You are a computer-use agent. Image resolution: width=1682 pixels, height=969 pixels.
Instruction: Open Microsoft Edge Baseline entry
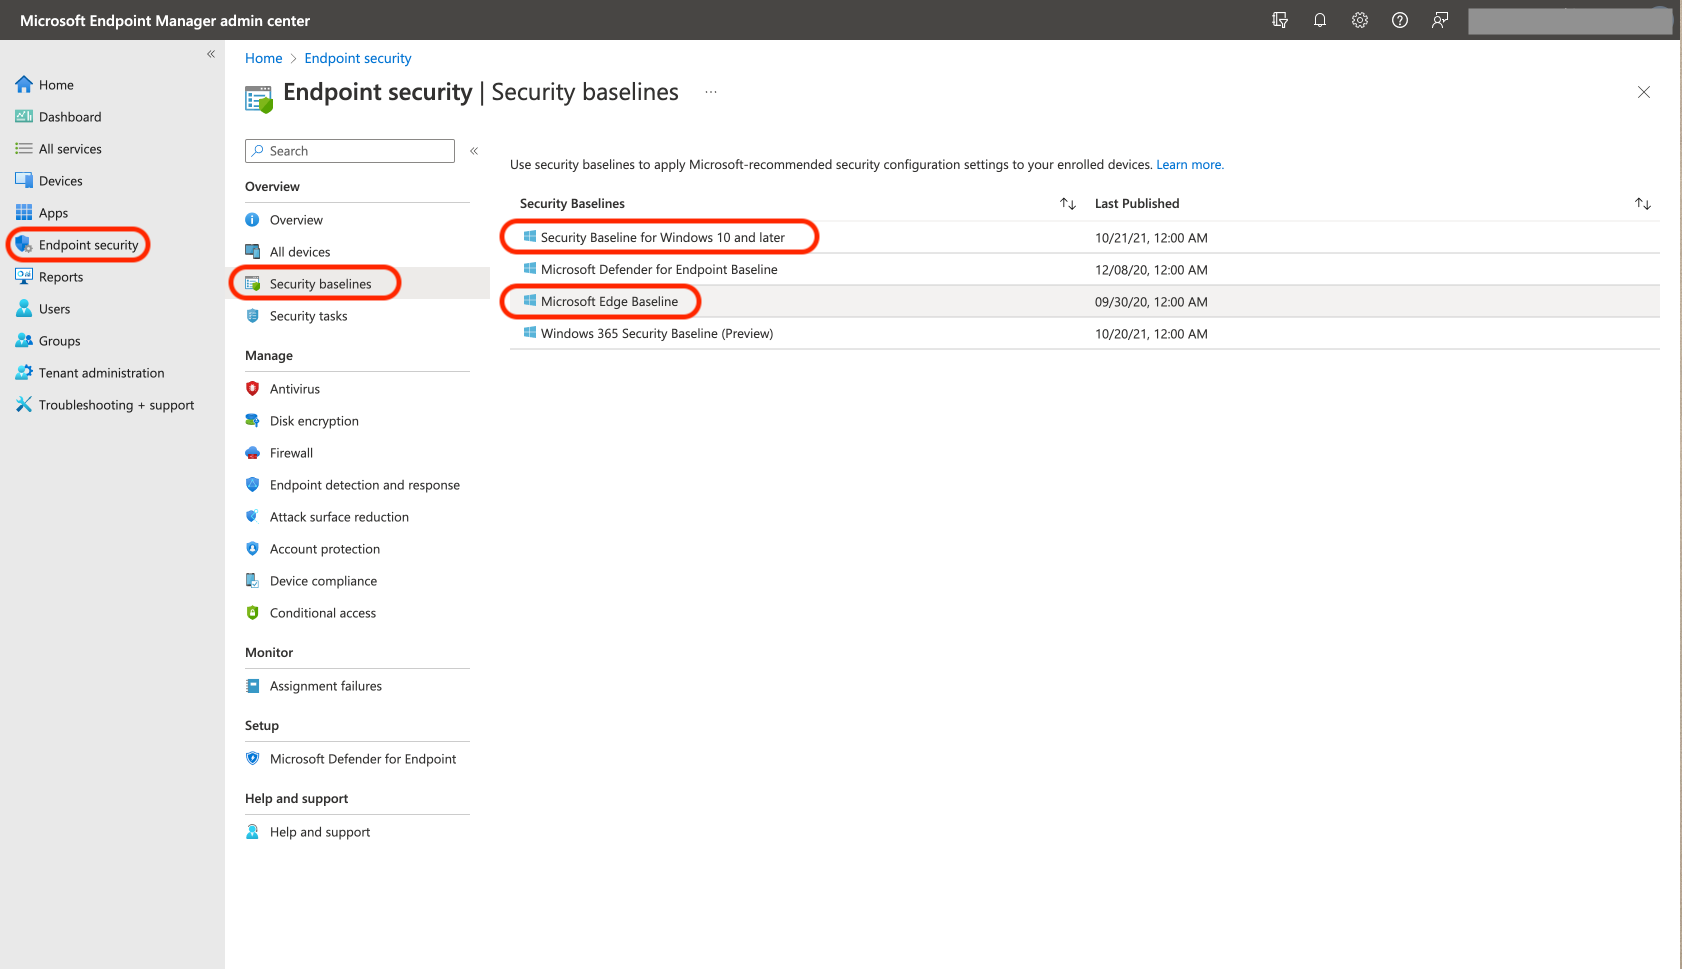click(609, 302)
